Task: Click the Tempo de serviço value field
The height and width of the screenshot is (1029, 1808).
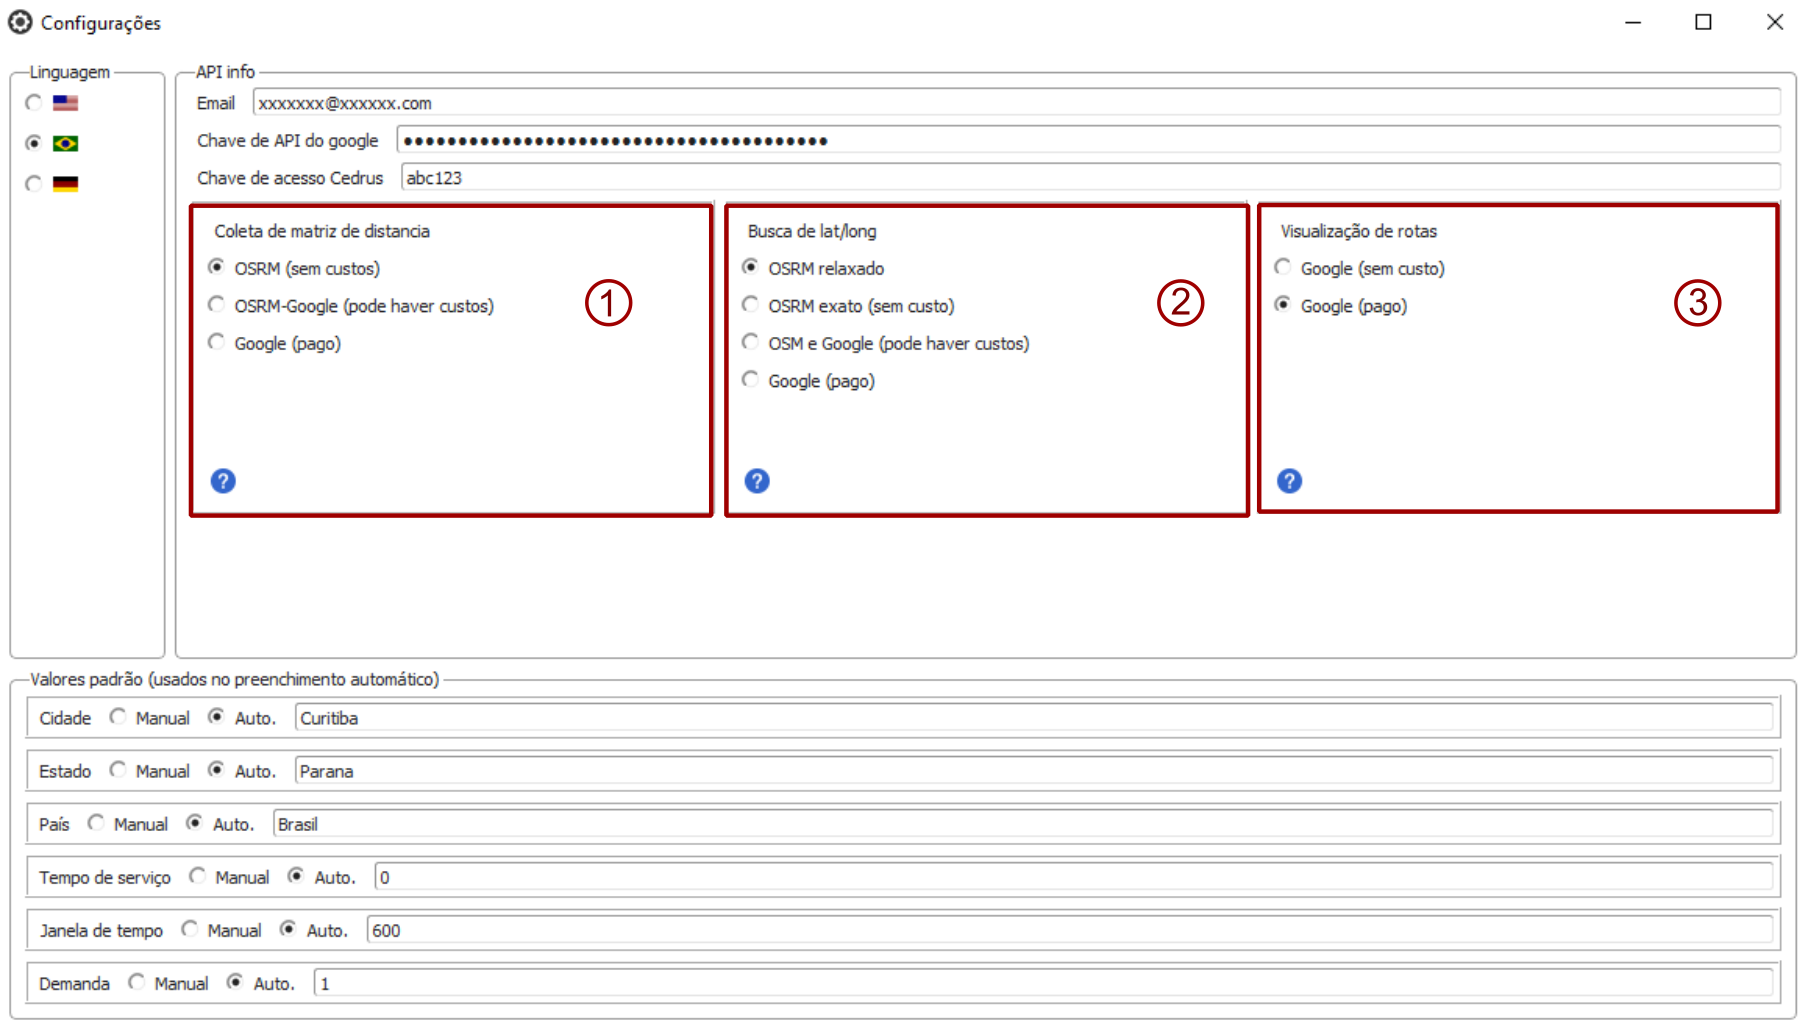Action: coord(1074,877)
